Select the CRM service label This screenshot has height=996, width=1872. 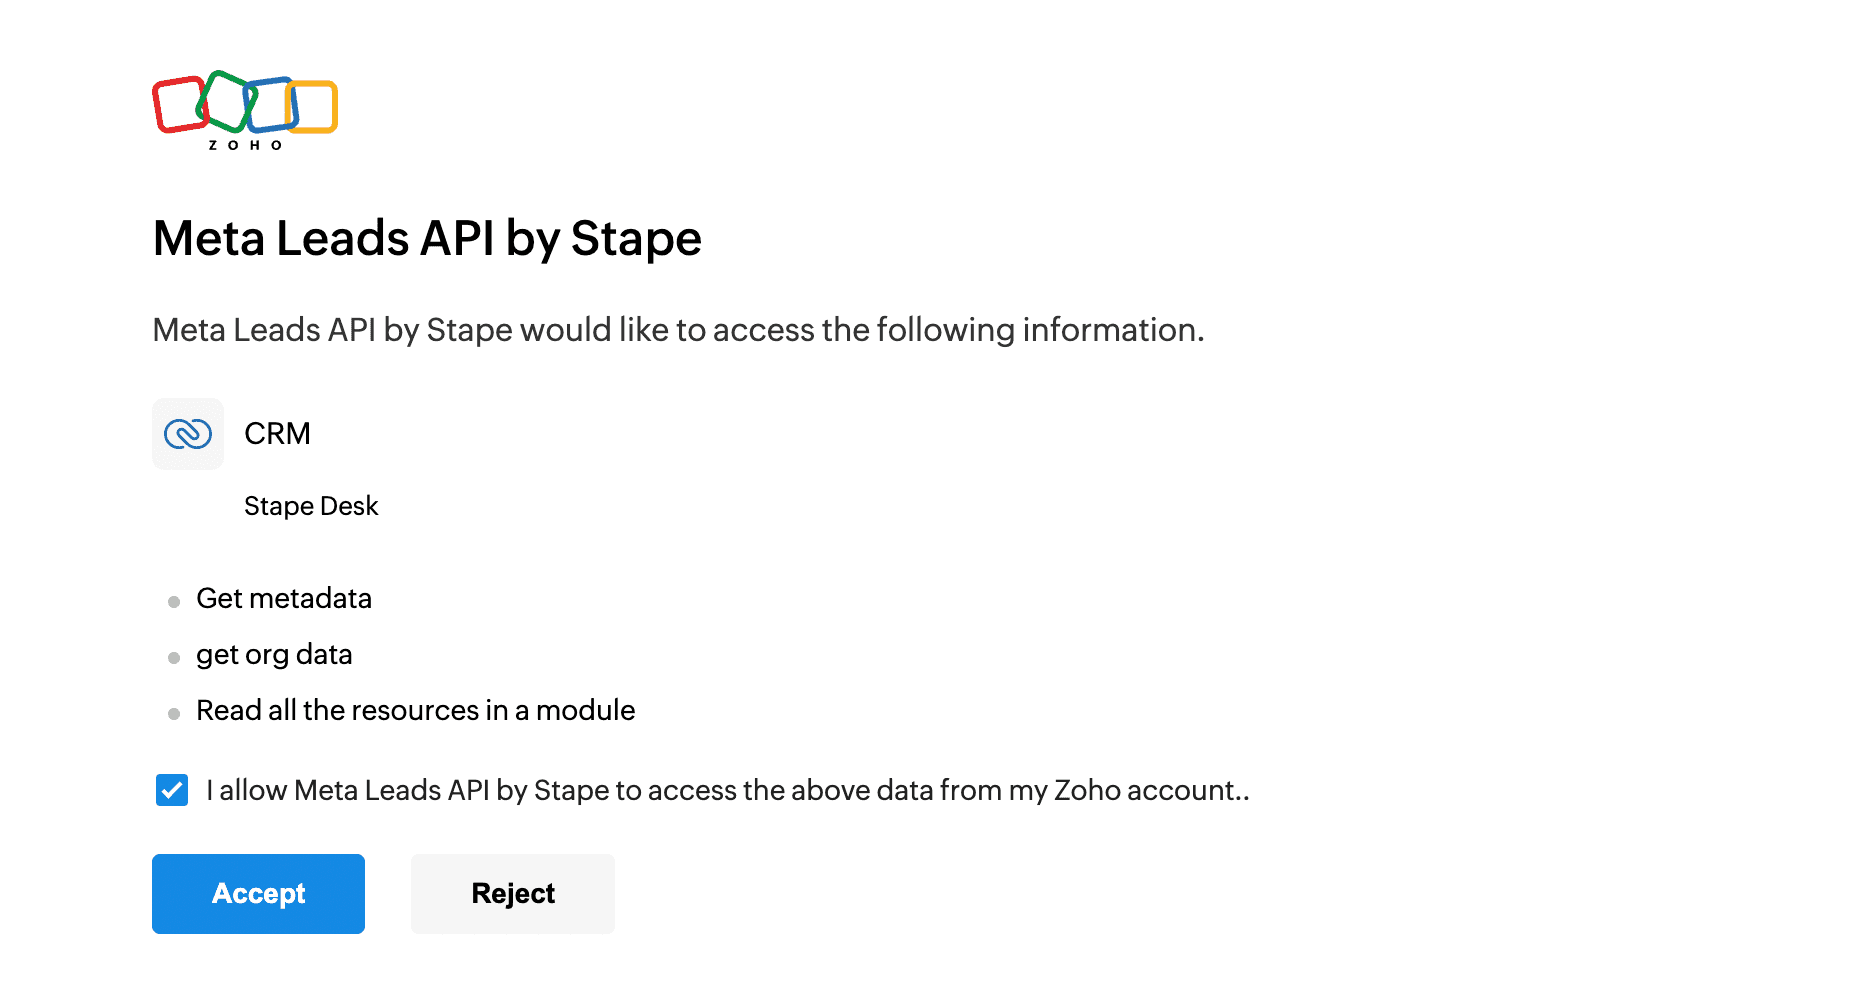277,434
